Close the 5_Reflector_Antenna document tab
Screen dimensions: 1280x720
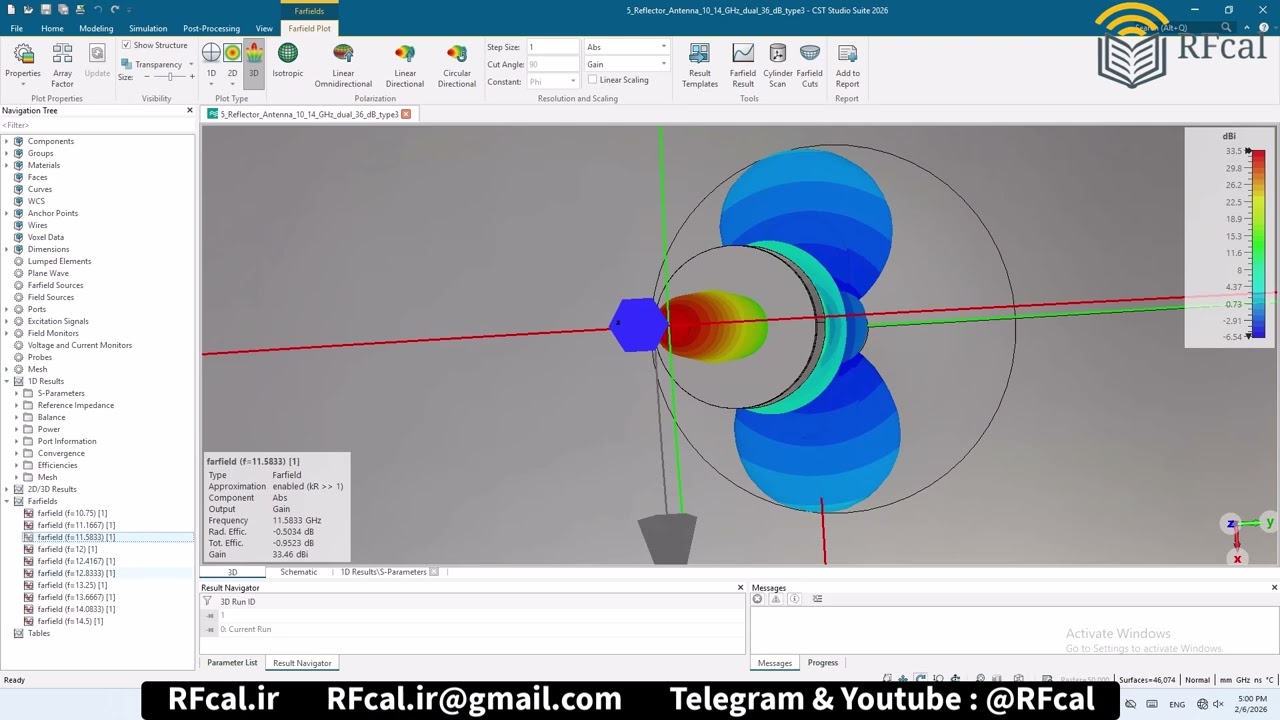[x=406, y=114]
